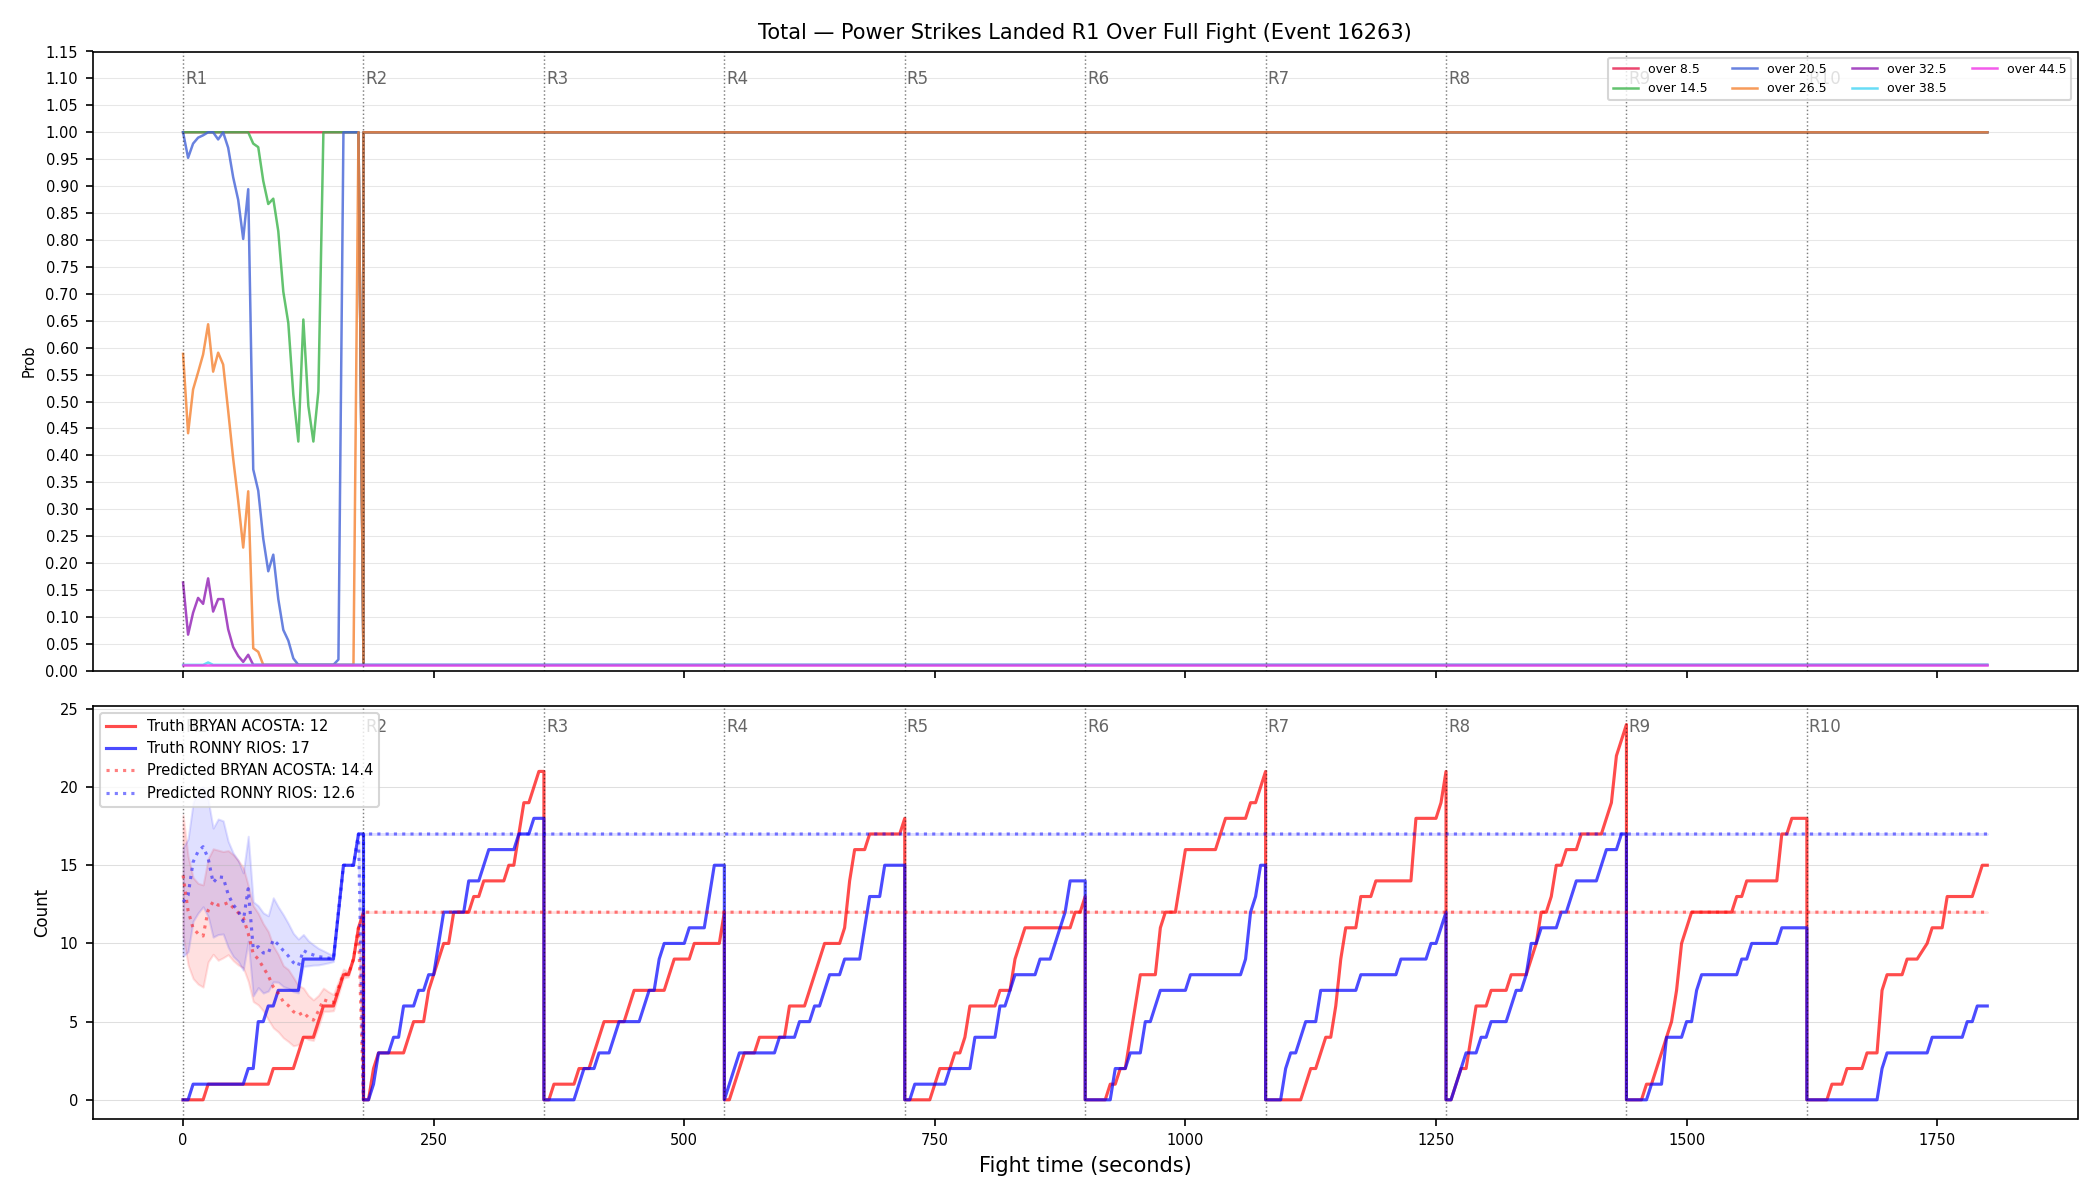Screen dimensions: 2100x1200
Task: Click the 1.00 tick on Prob axis
Action: click(x=61, y=132)
